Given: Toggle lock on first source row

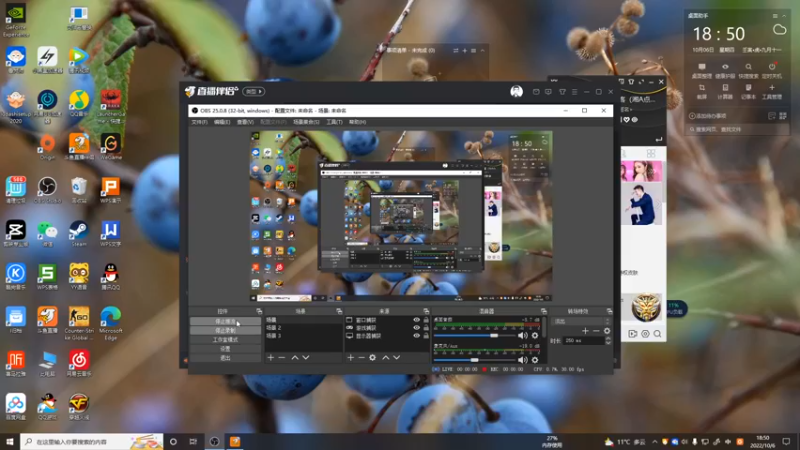Looking at the screenshot, I should pos(426,320).
